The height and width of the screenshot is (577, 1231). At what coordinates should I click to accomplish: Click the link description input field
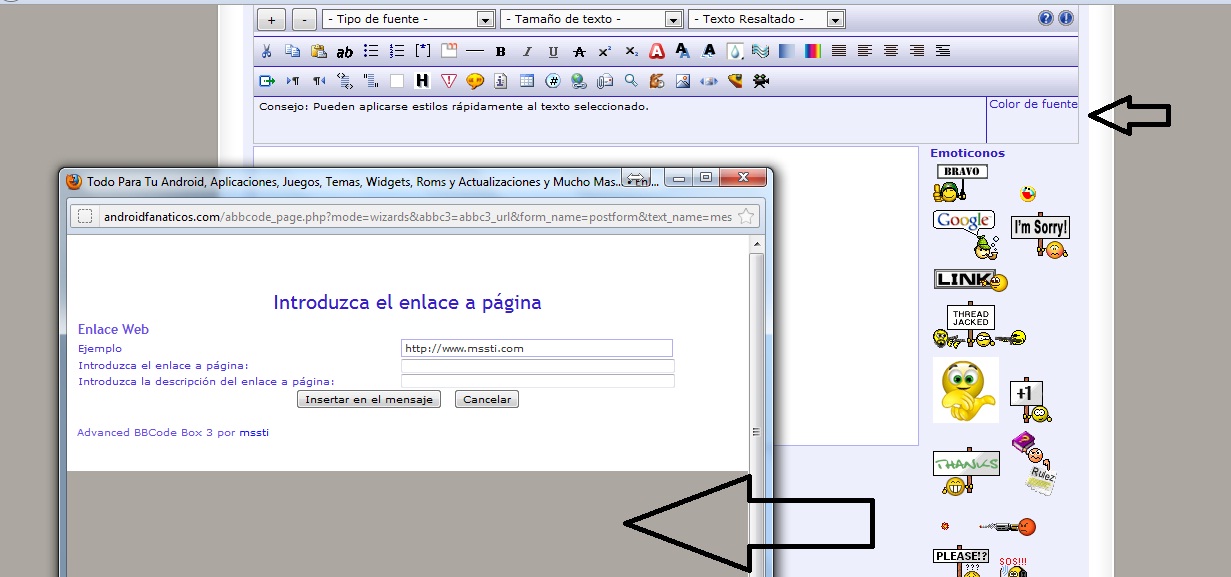pos(537,381)
